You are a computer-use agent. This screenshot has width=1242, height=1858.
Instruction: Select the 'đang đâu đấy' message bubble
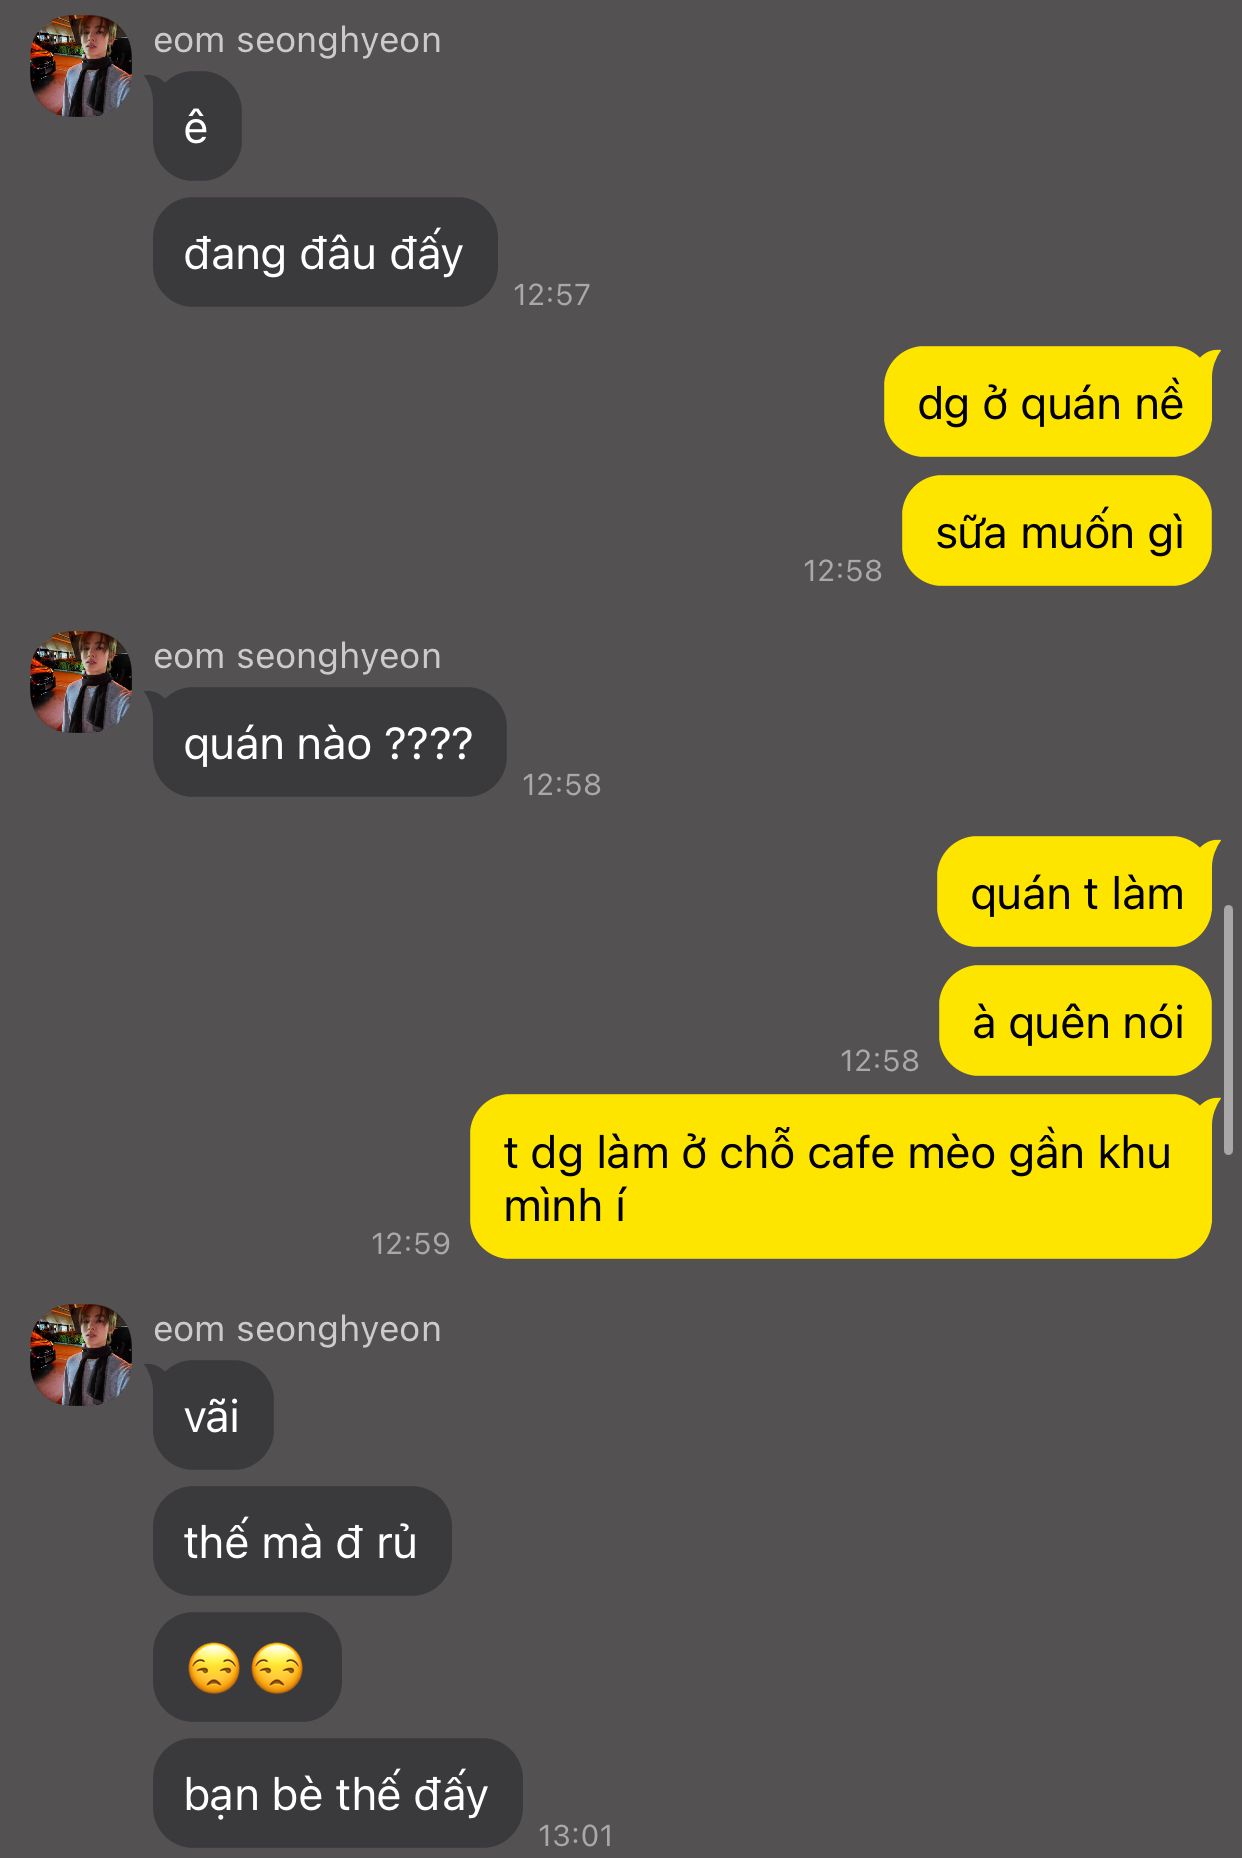[325, 252]
